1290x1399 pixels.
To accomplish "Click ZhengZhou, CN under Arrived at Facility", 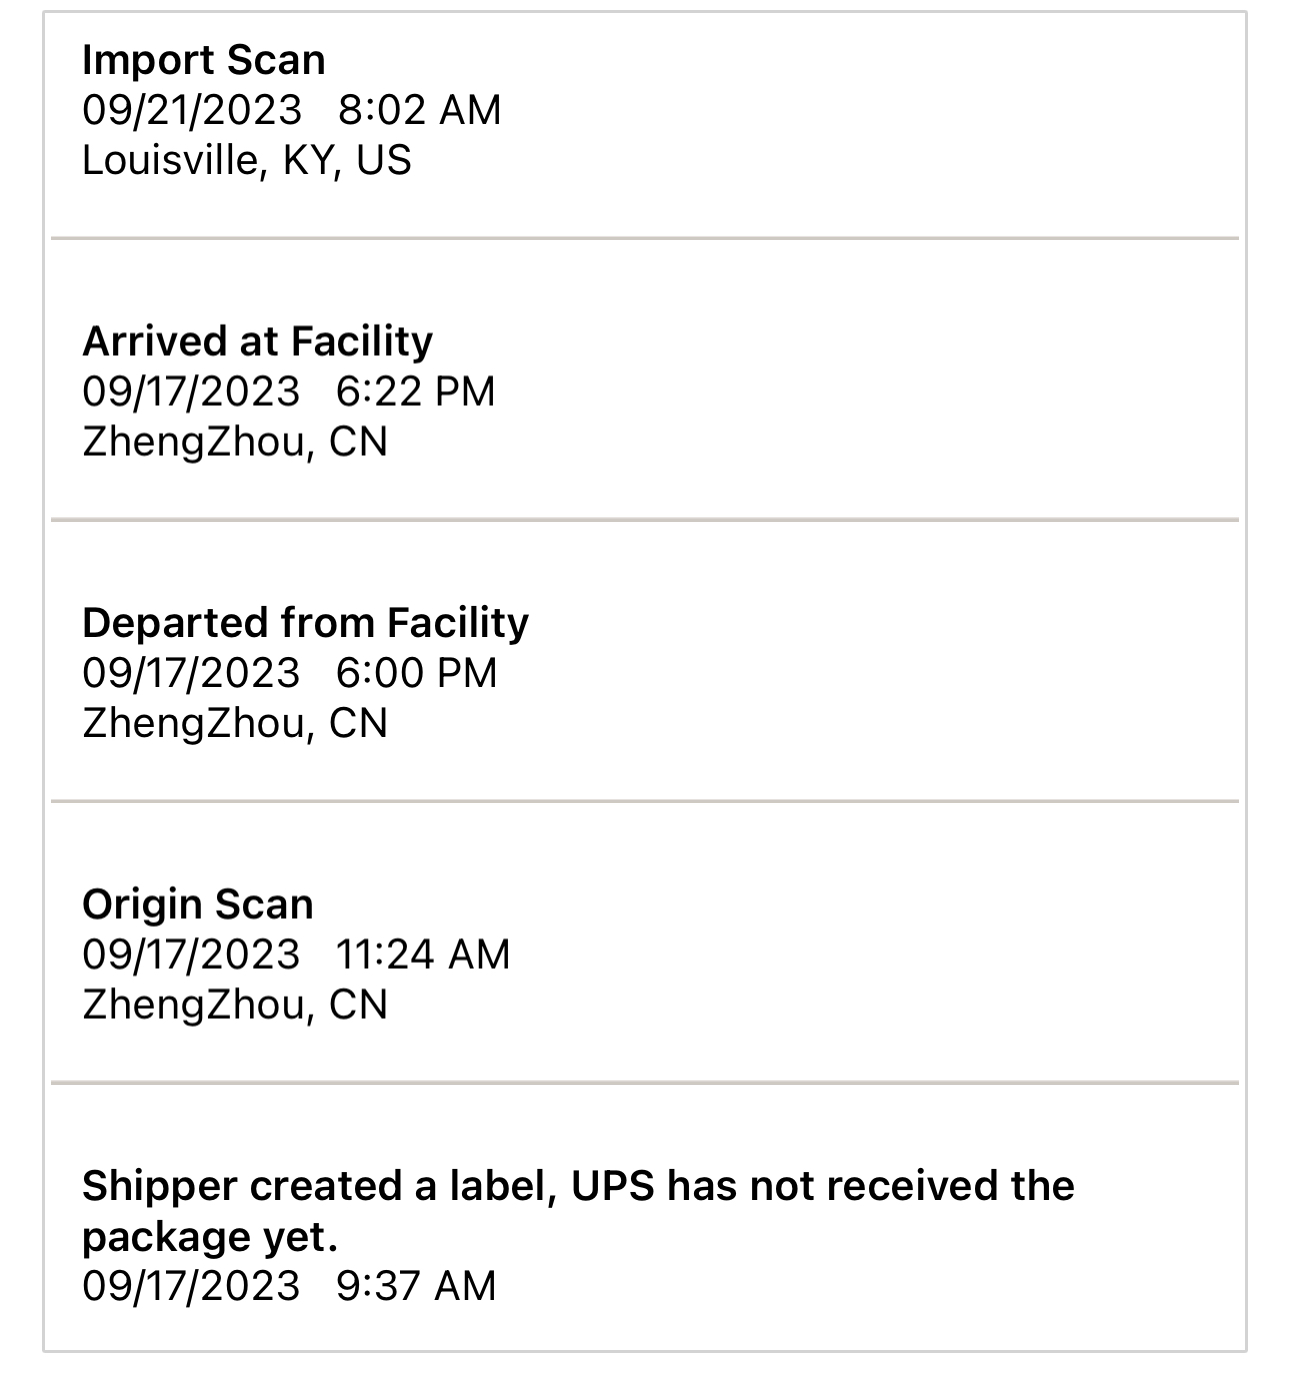I will [x=235, y=442].
